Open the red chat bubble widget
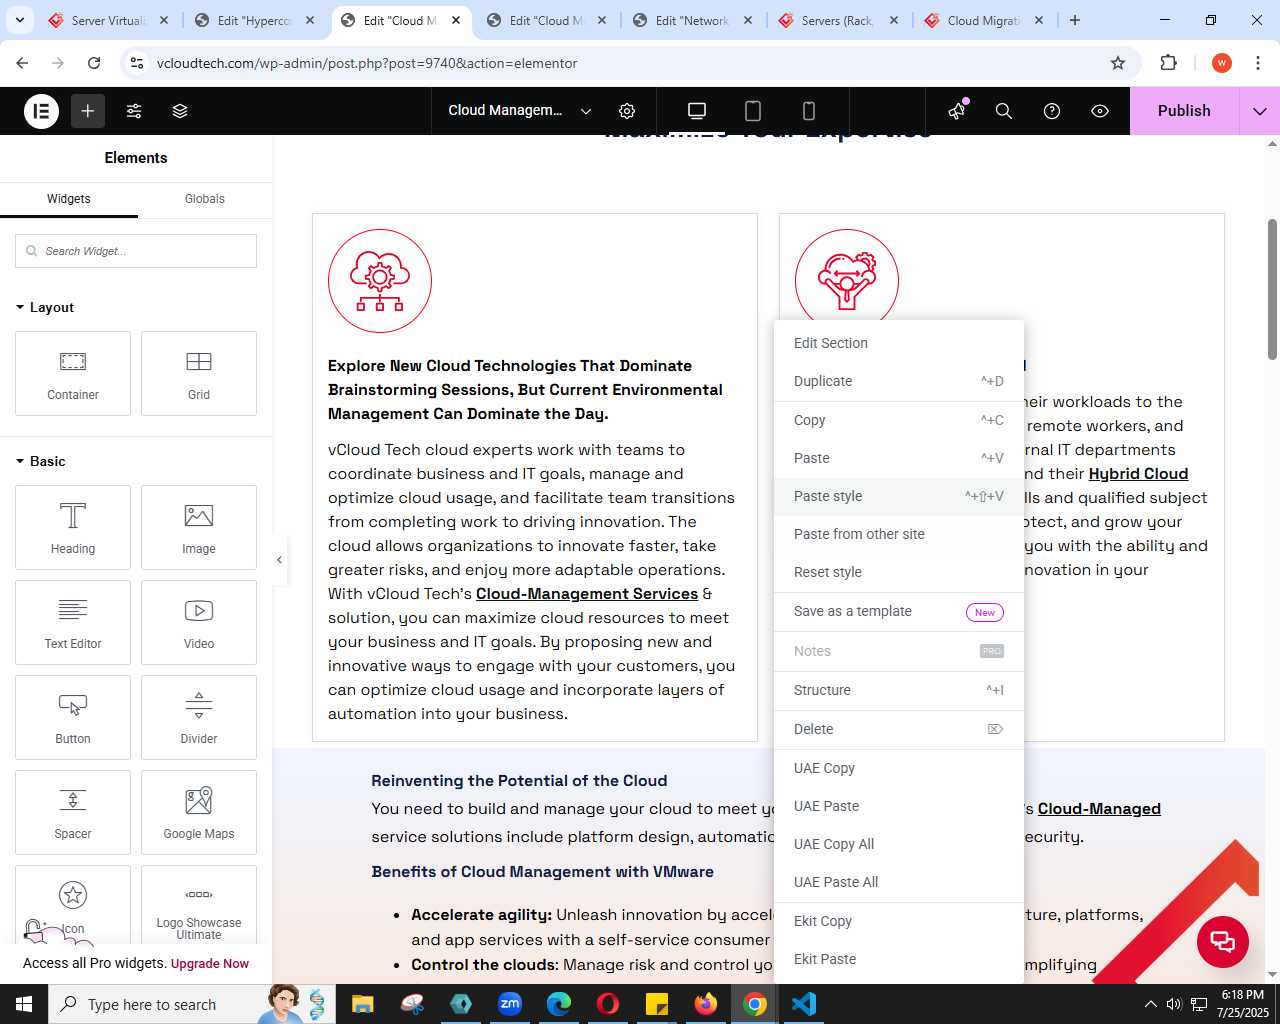 (1223, 941)
